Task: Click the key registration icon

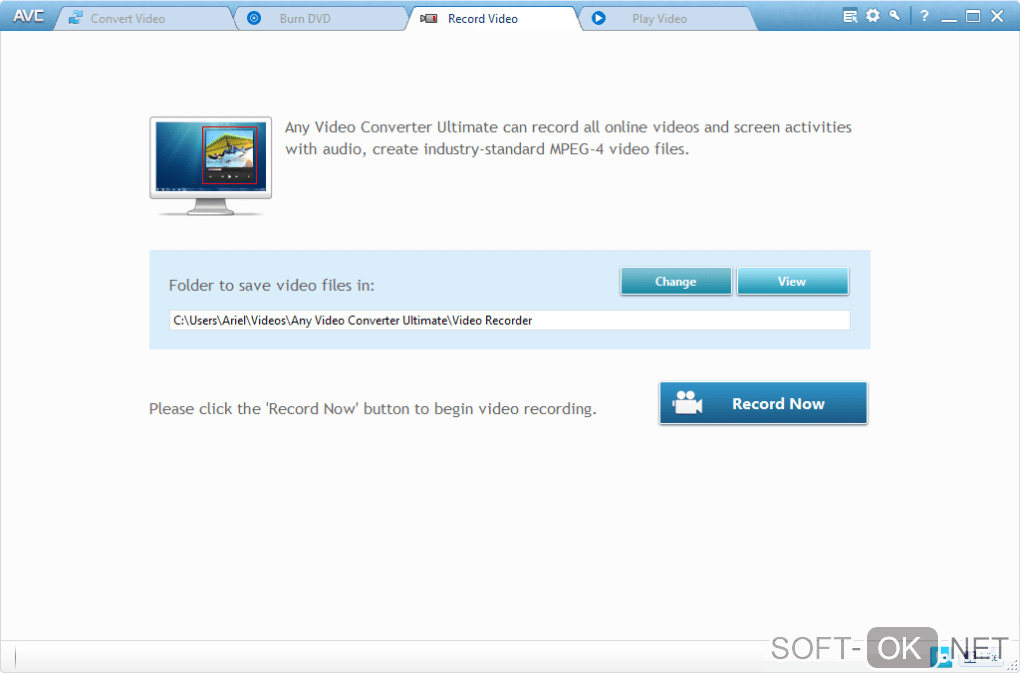Action: tap(895, 15)
